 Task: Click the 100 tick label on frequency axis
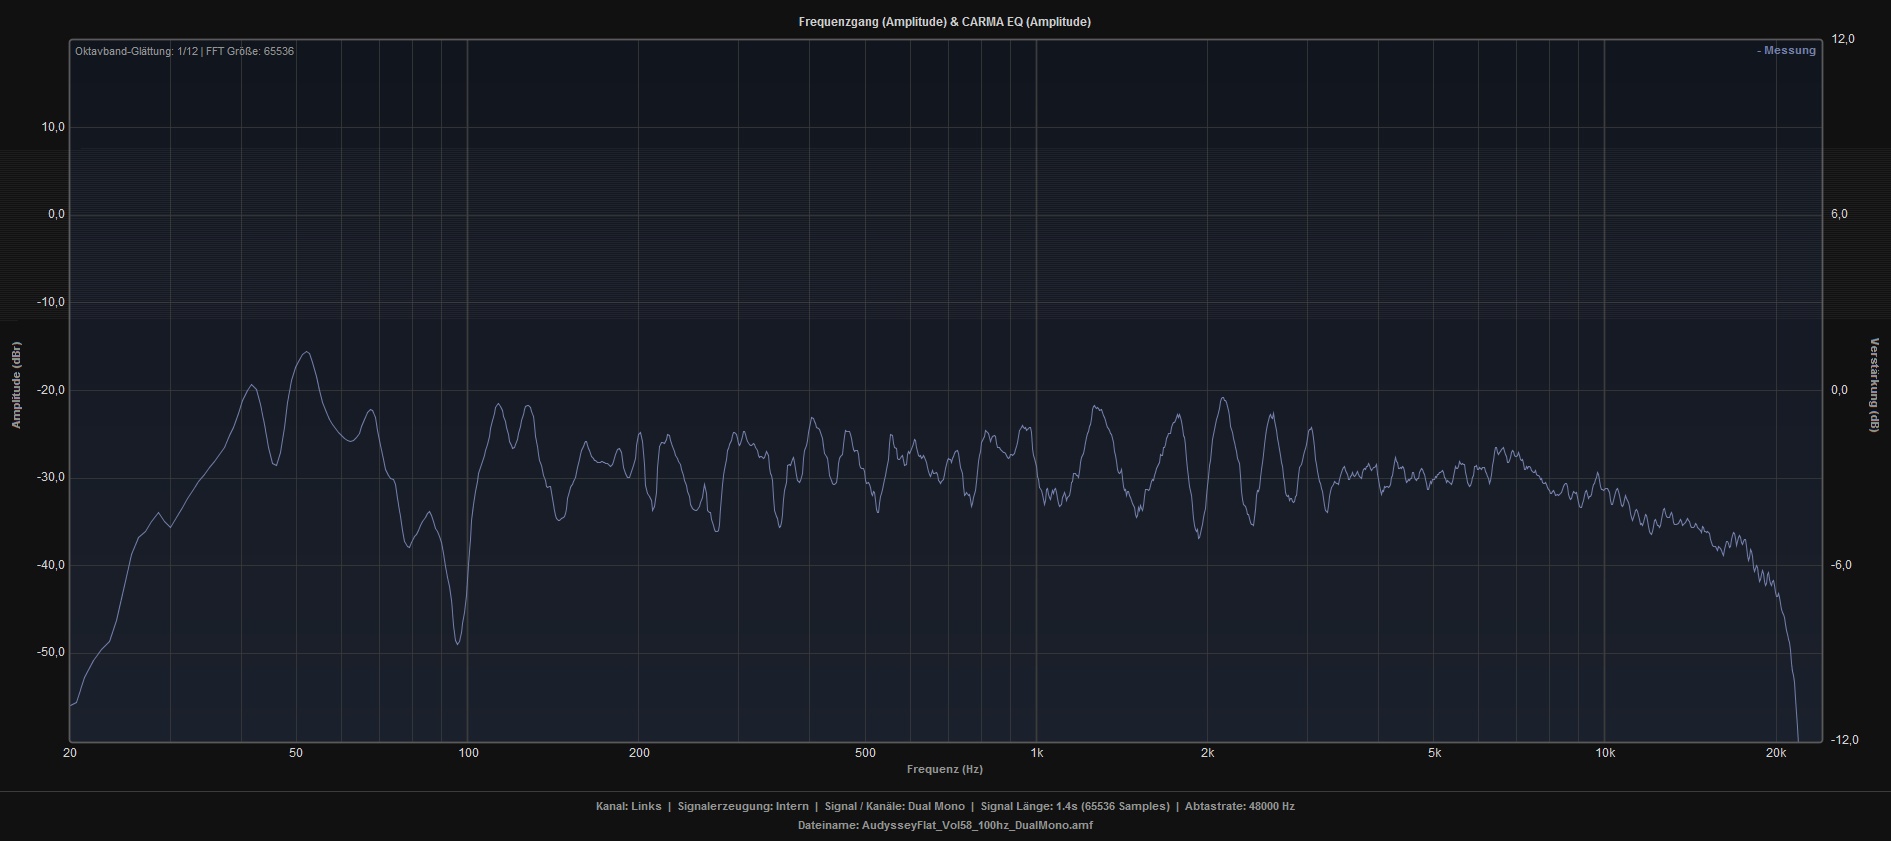pyautogui.click(x=468, y=753)
